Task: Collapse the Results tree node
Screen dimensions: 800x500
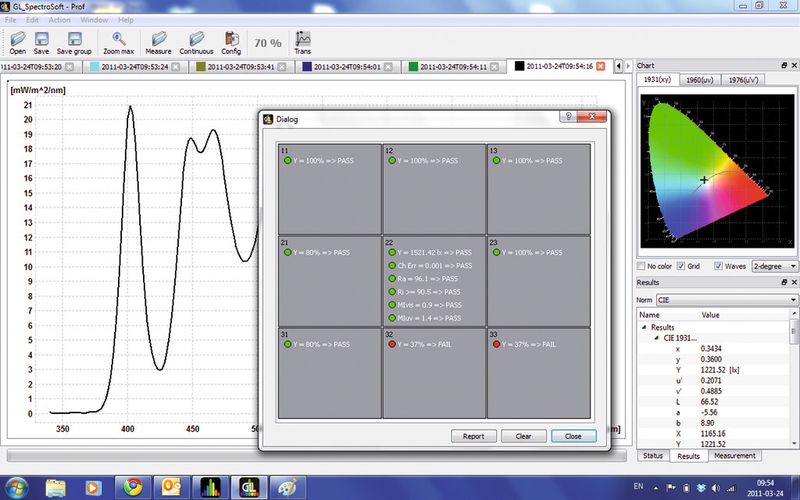Action: pyautogui.click(x=643, y=327)
